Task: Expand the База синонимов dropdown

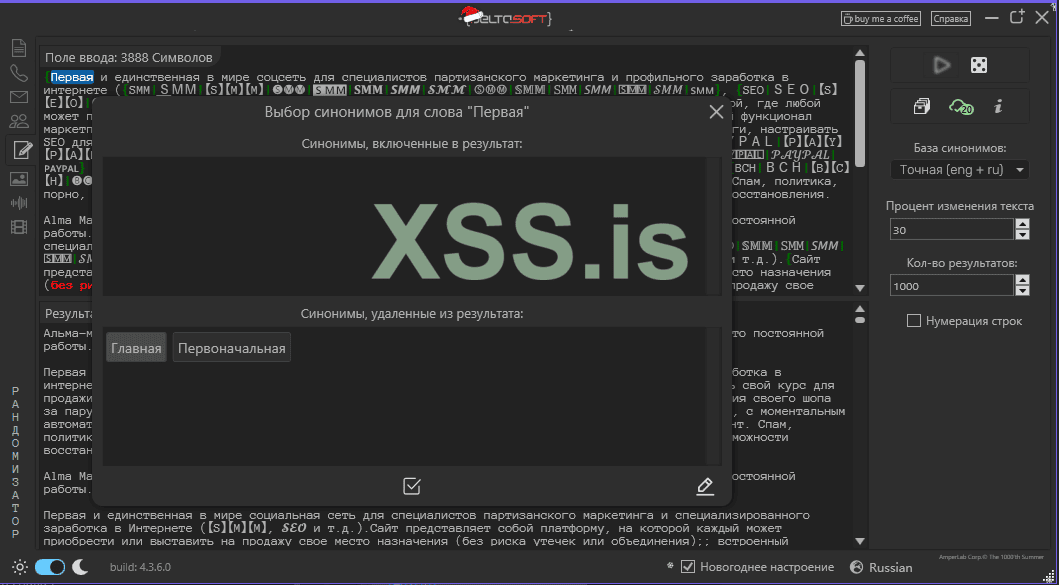Action: pos(960,170)
